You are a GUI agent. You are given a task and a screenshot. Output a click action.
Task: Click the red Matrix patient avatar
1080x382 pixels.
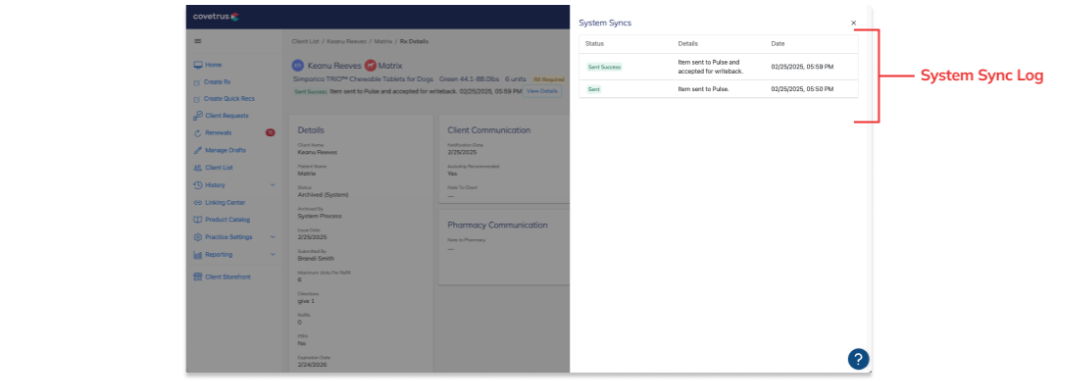pyautogui.click(x=370, y=65)
